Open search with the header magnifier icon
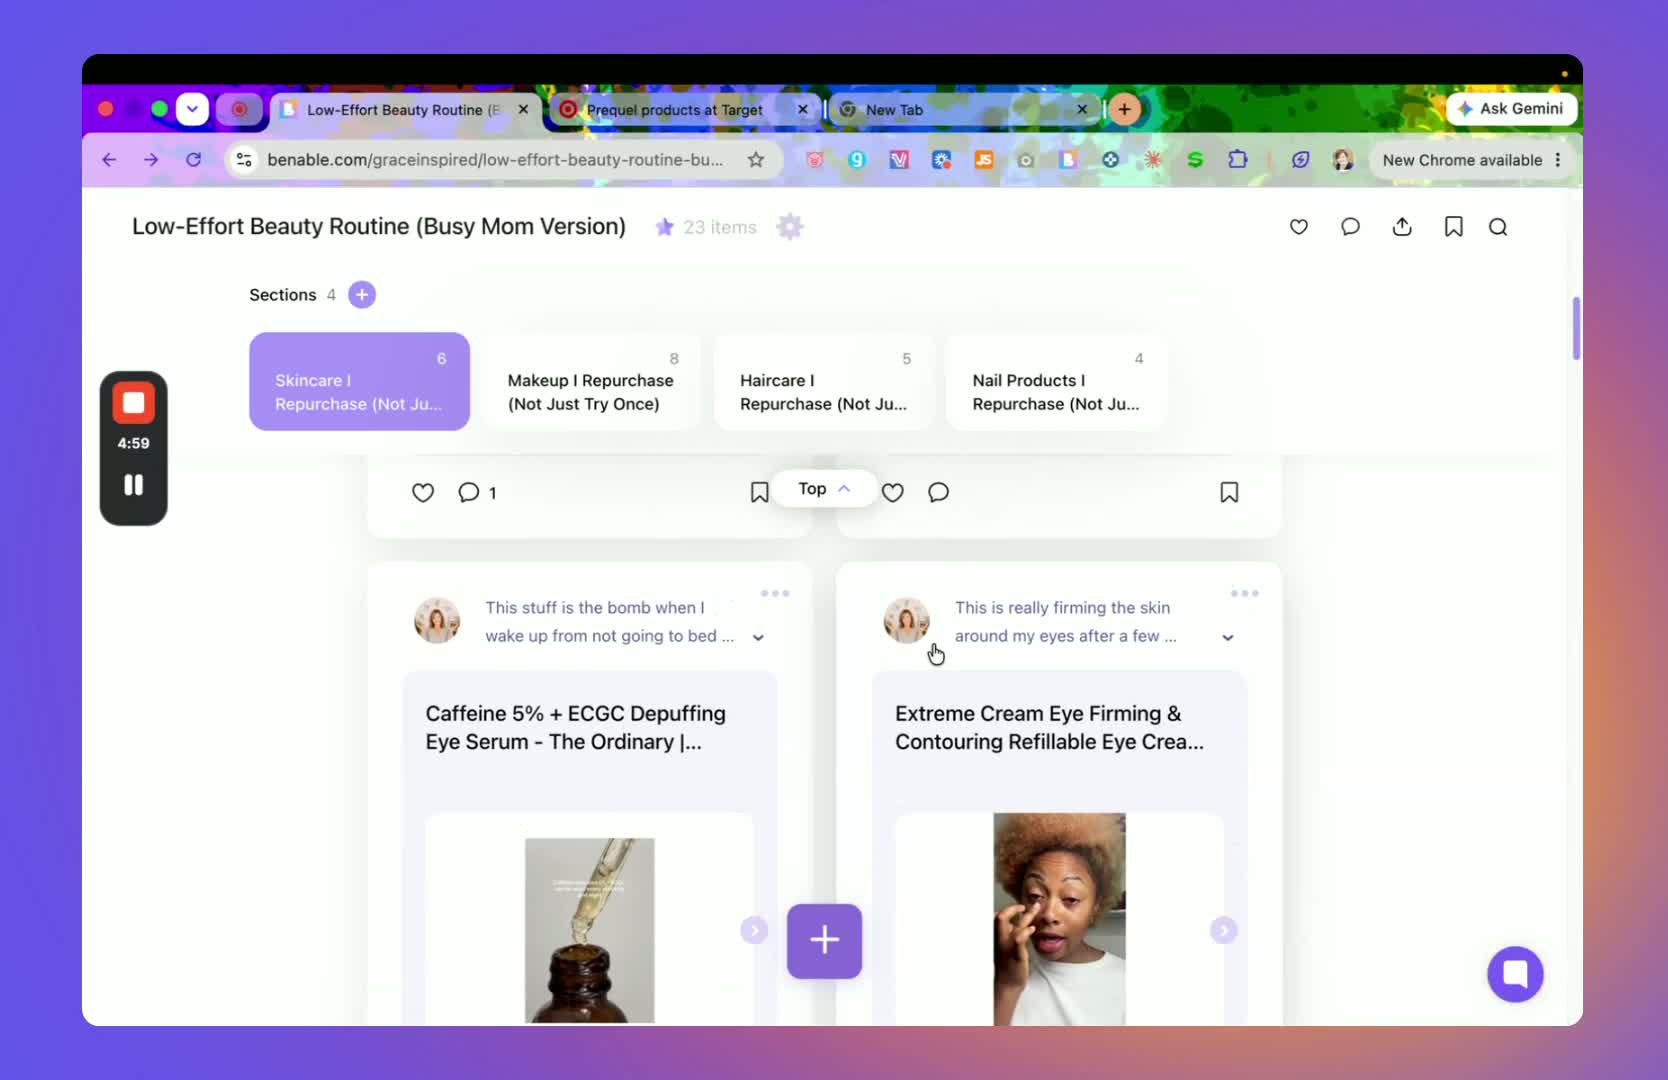The height and width of the screenshot is (1080, 1668). [x=1497, y=227]
